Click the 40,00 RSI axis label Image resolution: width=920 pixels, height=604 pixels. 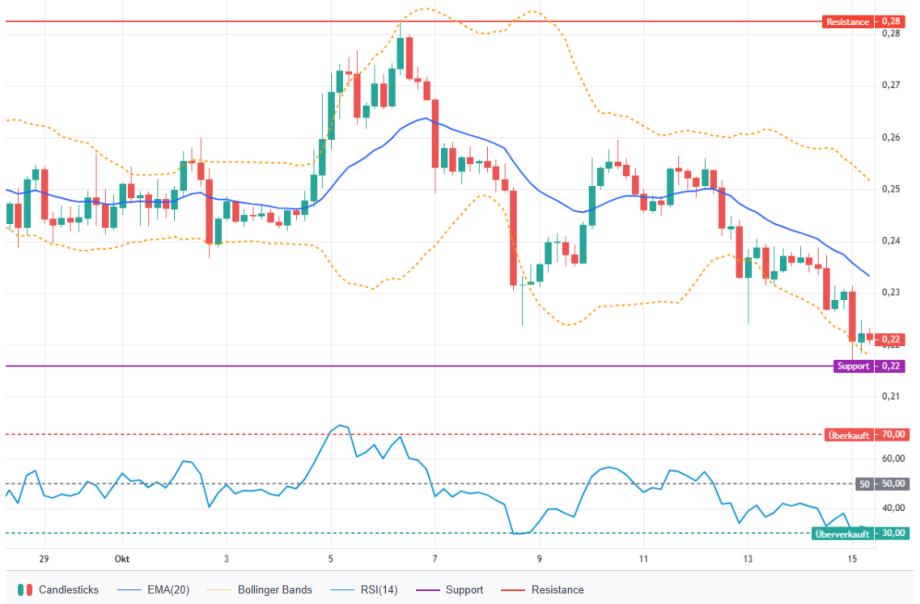point(893,508)
